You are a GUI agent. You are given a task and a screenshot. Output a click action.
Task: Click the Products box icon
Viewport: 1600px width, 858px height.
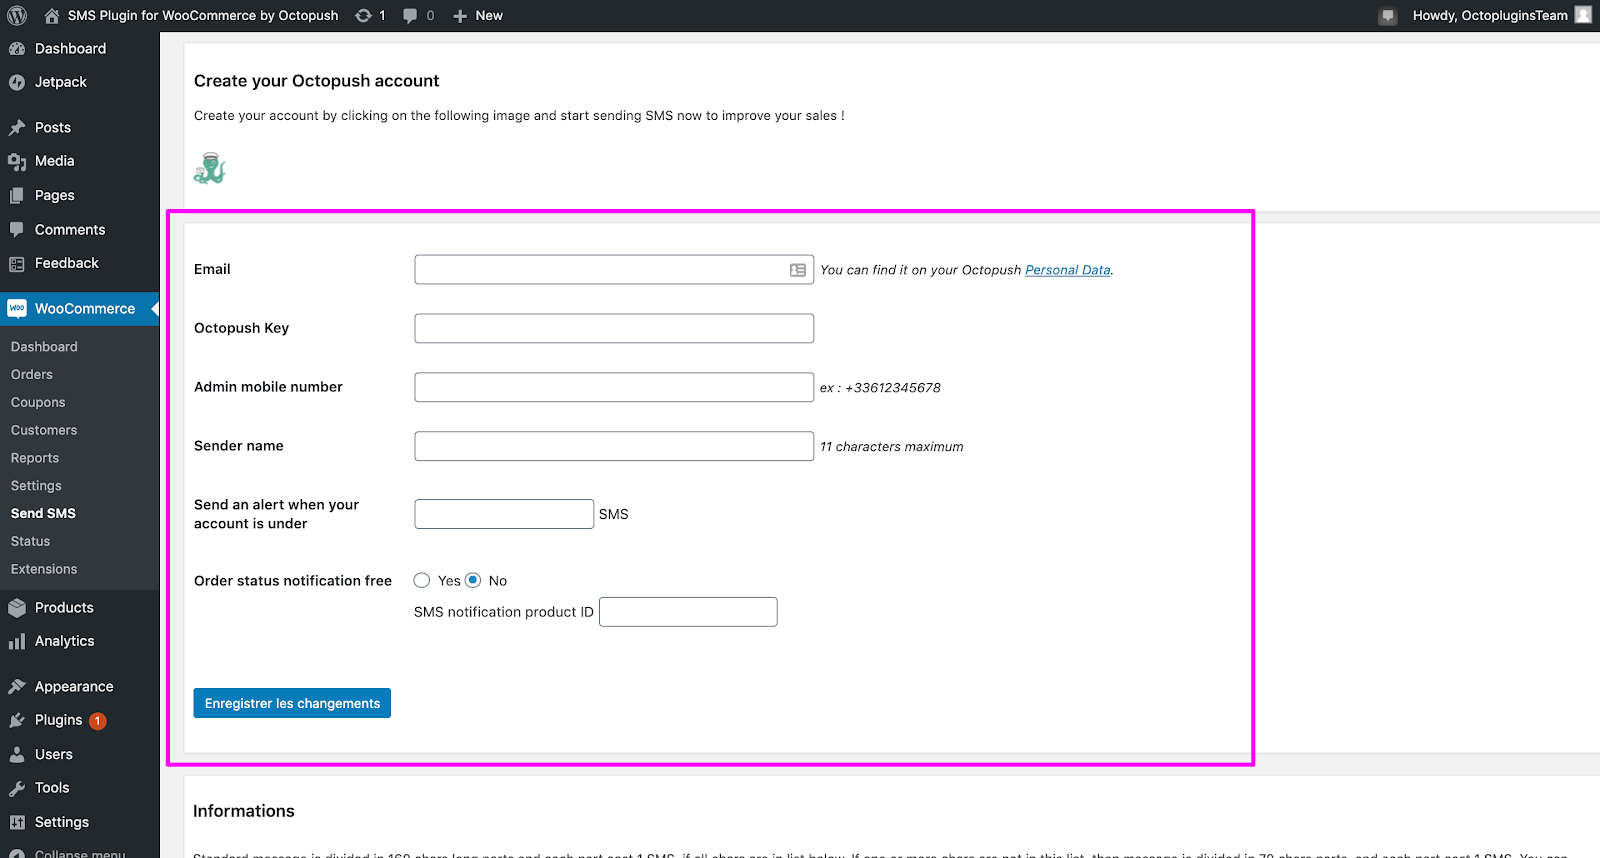(x=17, y=607)
